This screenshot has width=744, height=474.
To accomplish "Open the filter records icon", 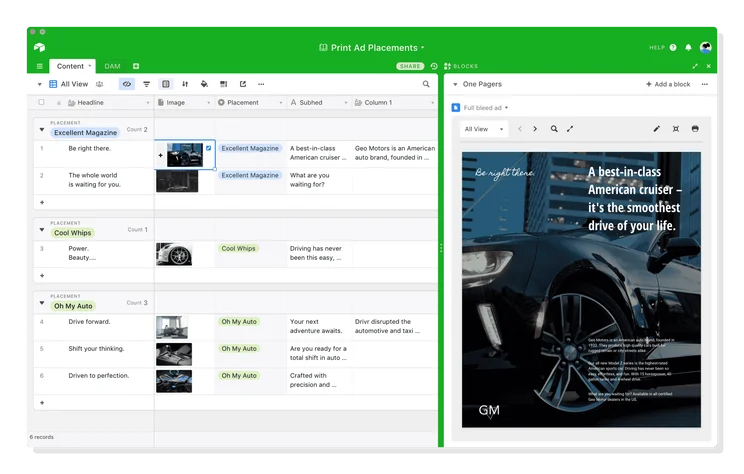I will coord(147,84).
